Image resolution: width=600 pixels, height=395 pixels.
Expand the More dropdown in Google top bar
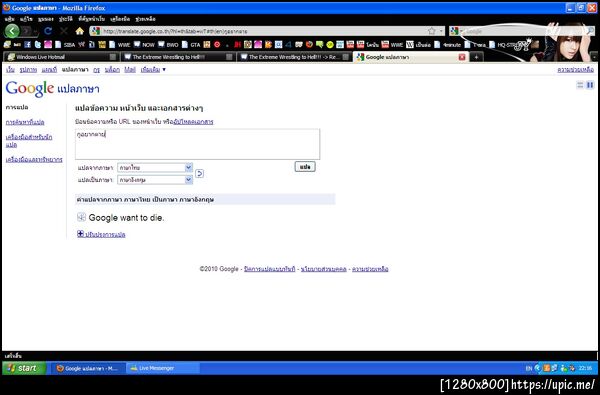[x=153, y=70]
